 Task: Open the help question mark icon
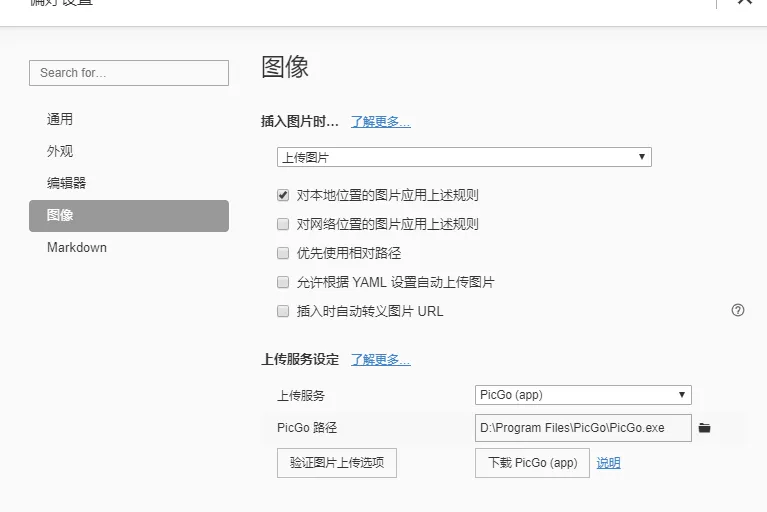click(738, 310)
